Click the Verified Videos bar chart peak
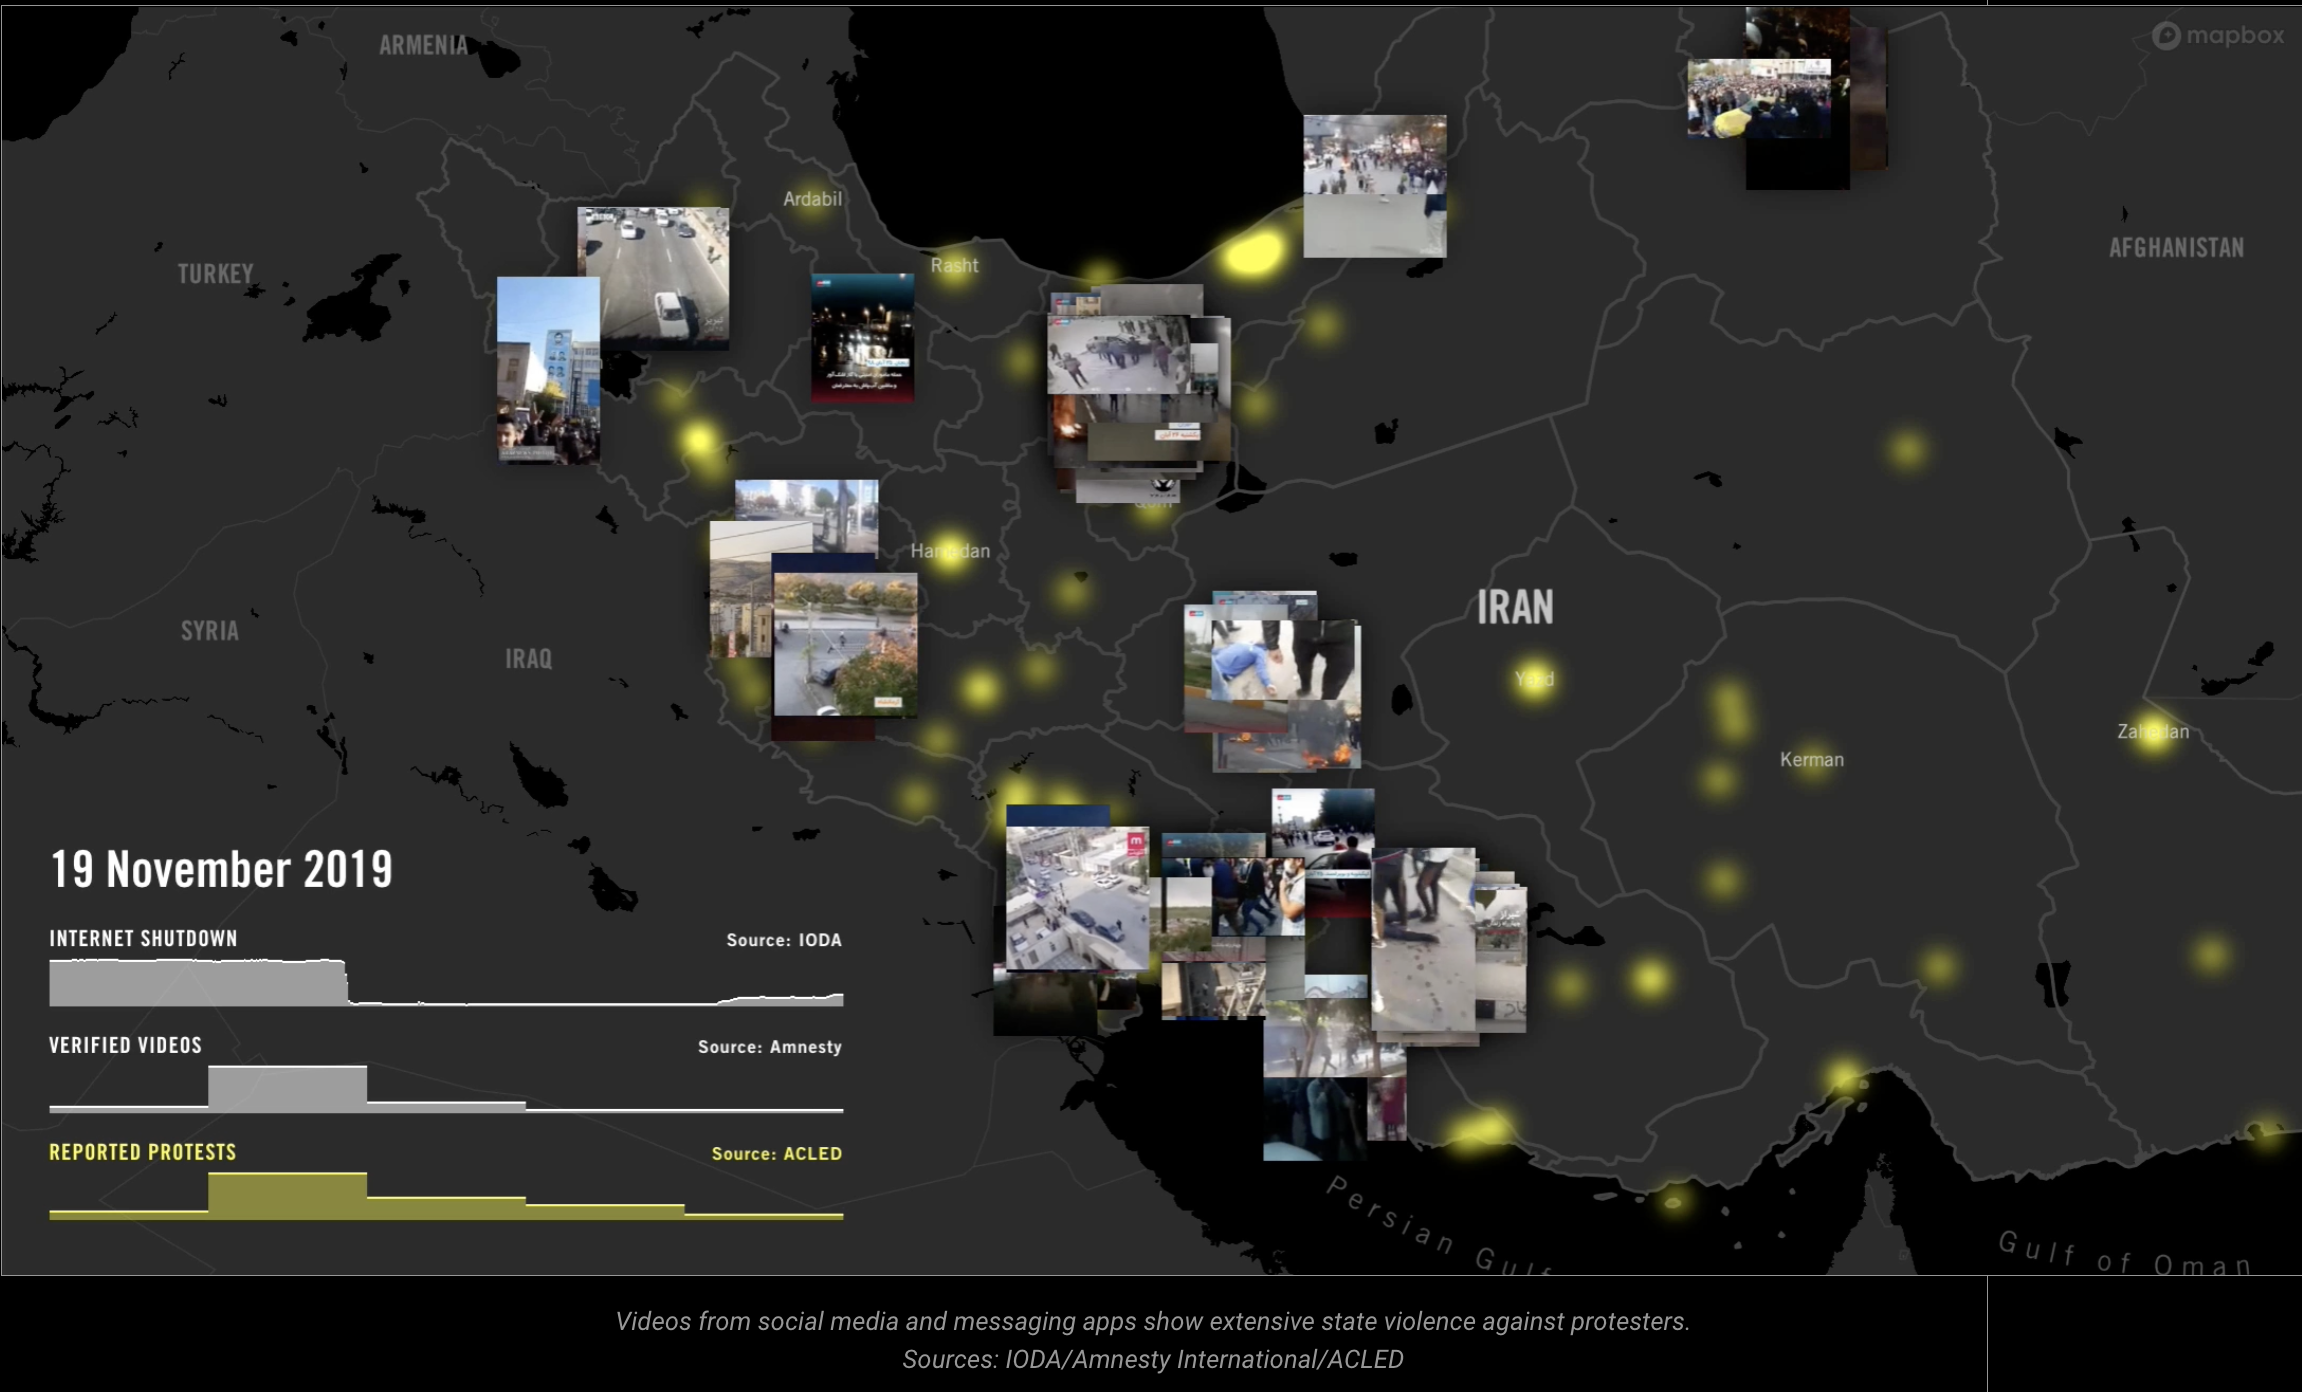The width and height of the screenshot is (2302, 1392). 287,1088
